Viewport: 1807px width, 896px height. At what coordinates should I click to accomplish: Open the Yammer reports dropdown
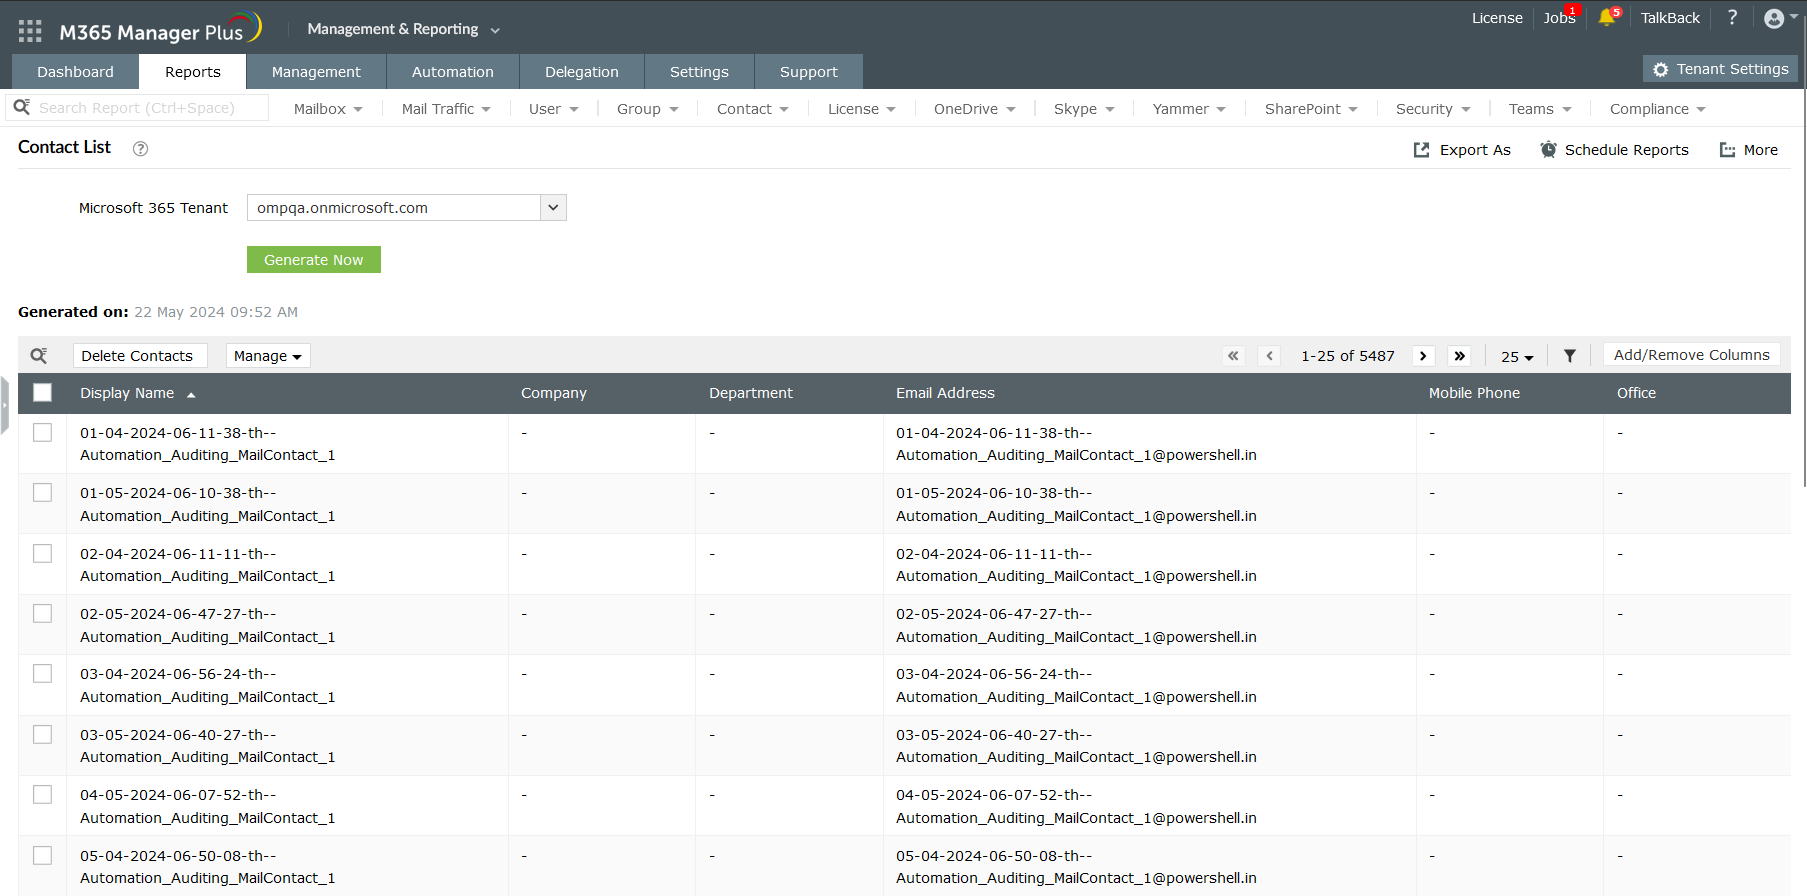coord(1189,109)
